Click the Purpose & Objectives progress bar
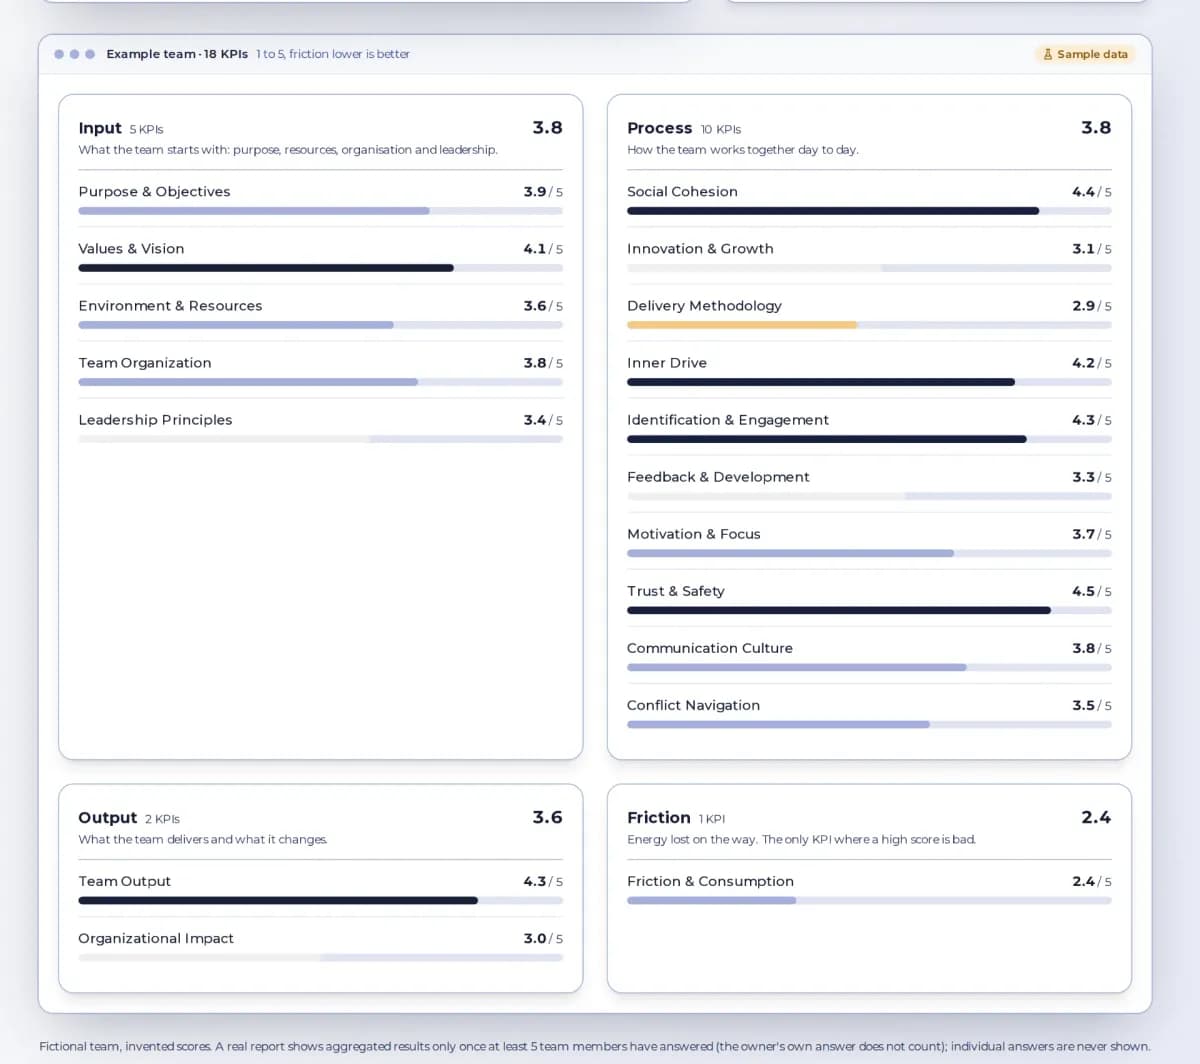1200x1064 pixels. point(320,211)
